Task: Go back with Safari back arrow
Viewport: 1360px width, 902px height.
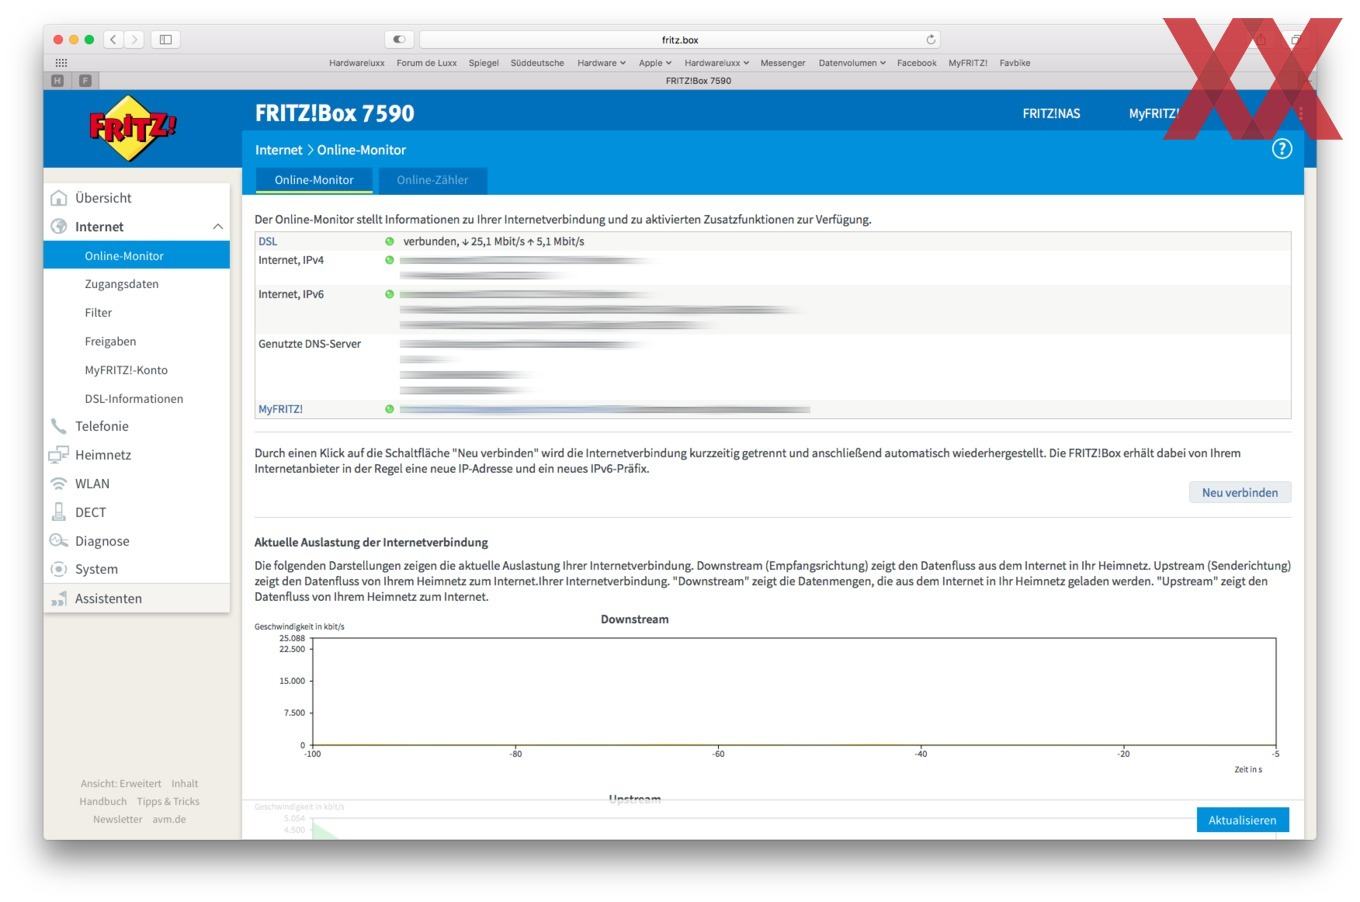Action: click(x=113, y=39)
